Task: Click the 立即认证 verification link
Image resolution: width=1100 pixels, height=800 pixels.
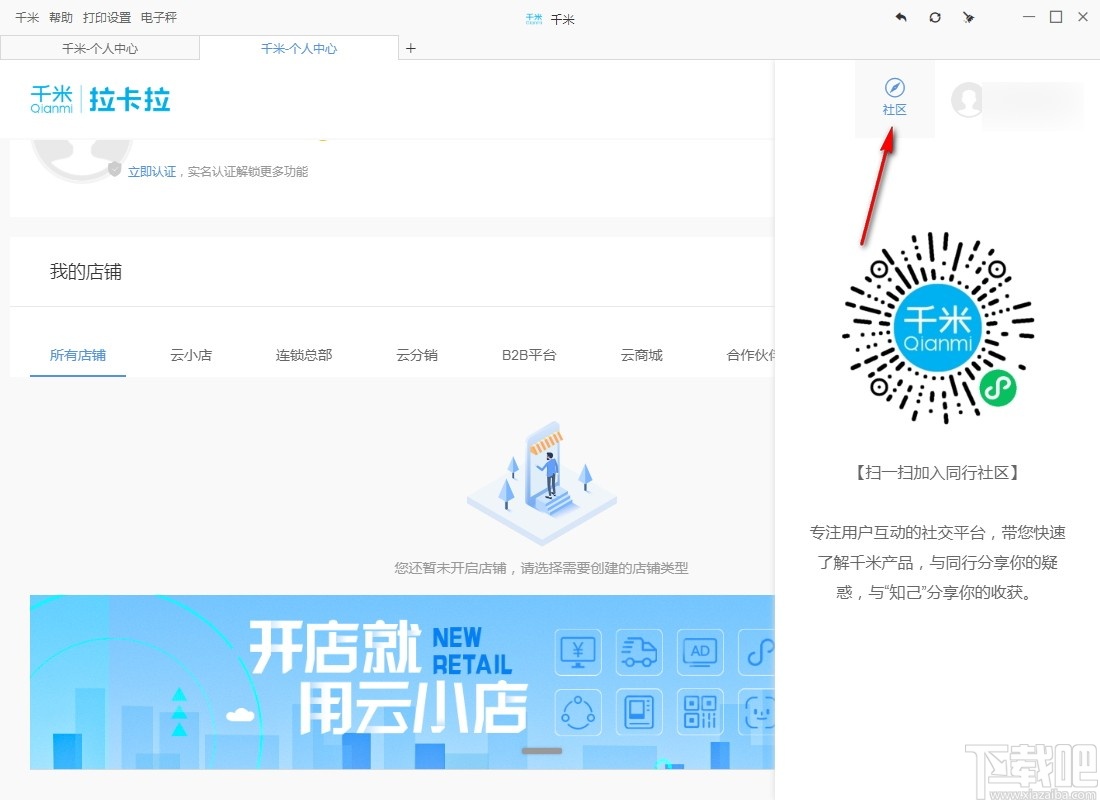Action: [152, 171]
